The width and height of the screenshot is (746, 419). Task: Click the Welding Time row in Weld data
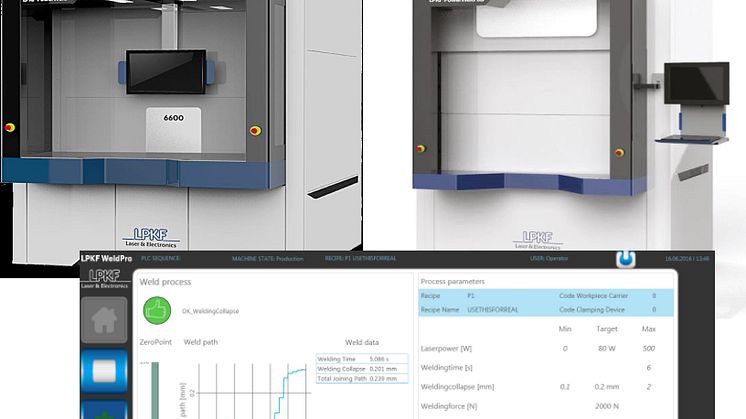click(362, 357)
